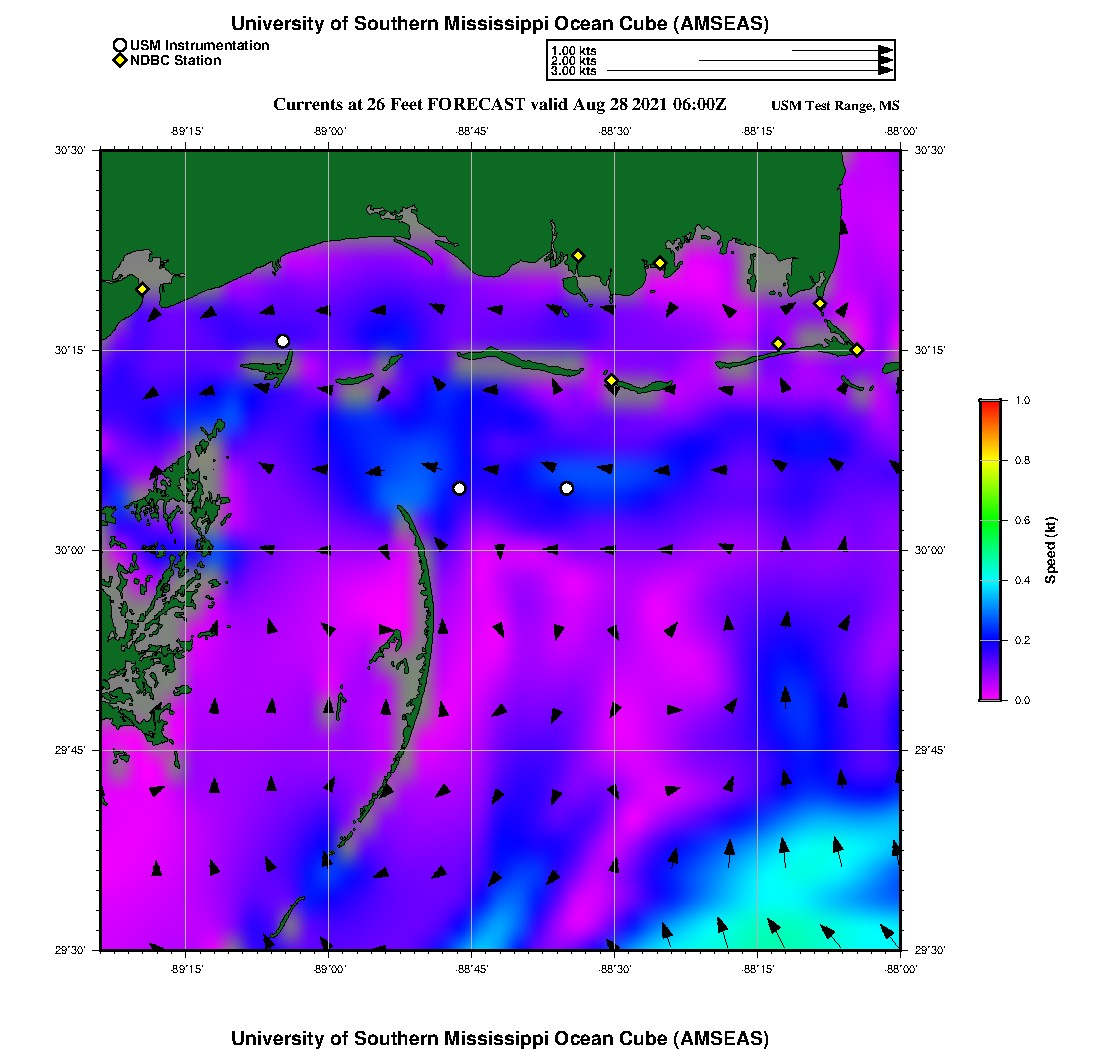The width and height of the screenshot is (1100, 1050).
Task: Select the westernmost NDBC station diamond on the map
Action: (143, 289)
